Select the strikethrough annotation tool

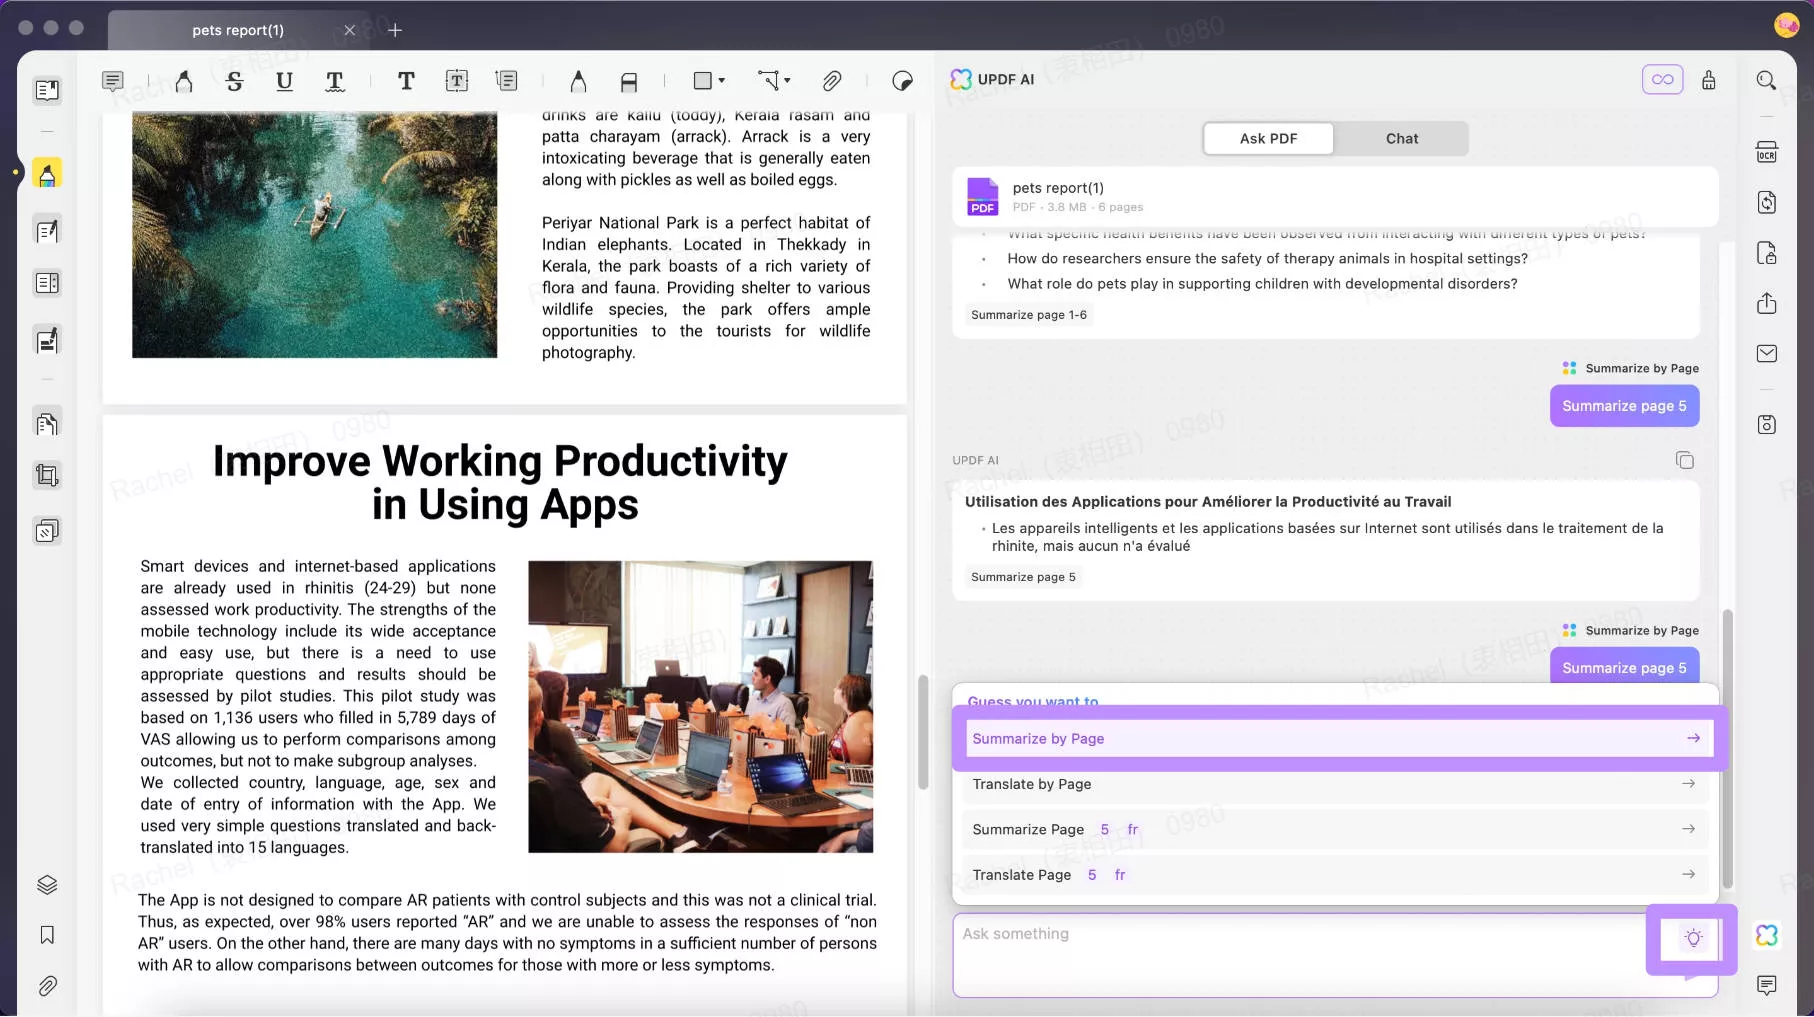pos(234,81)
